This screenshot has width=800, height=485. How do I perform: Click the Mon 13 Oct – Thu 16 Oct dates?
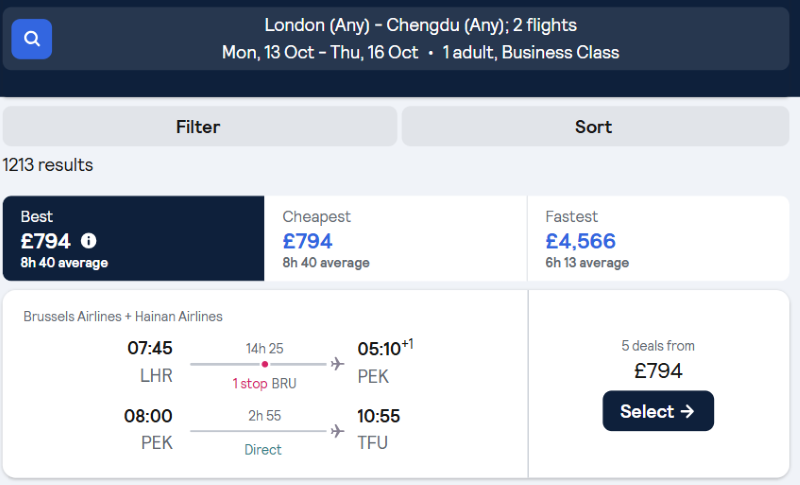[x=320, y=53]
